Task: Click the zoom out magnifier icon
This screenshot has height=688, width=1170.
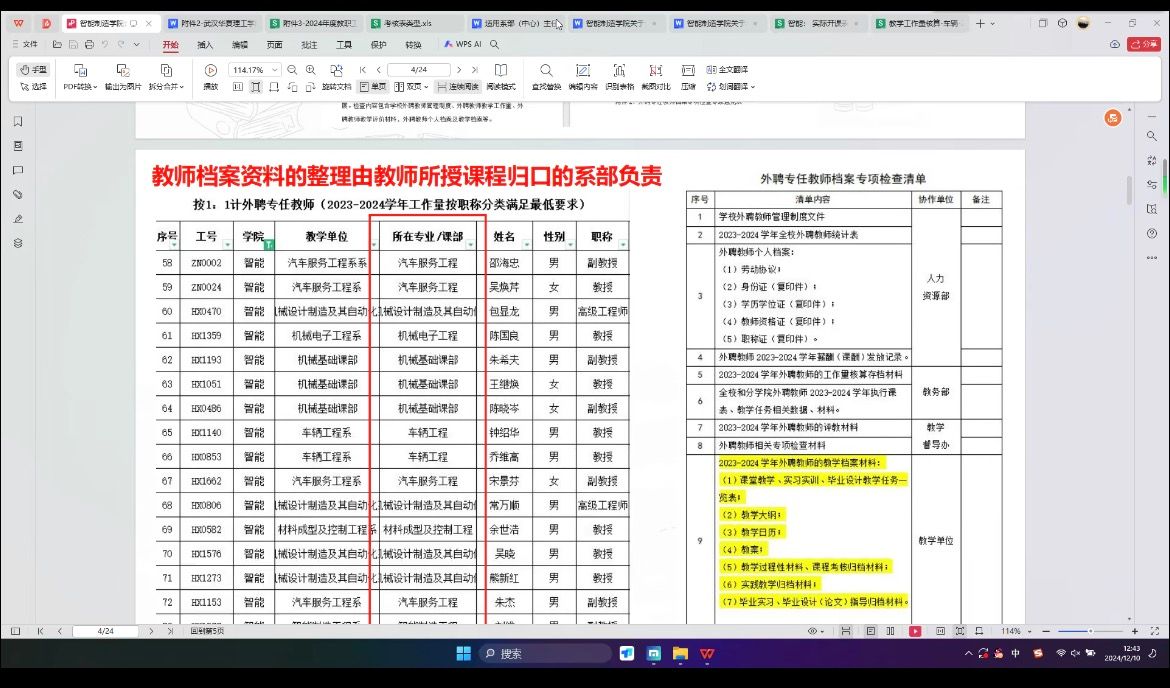Action: 292,70
